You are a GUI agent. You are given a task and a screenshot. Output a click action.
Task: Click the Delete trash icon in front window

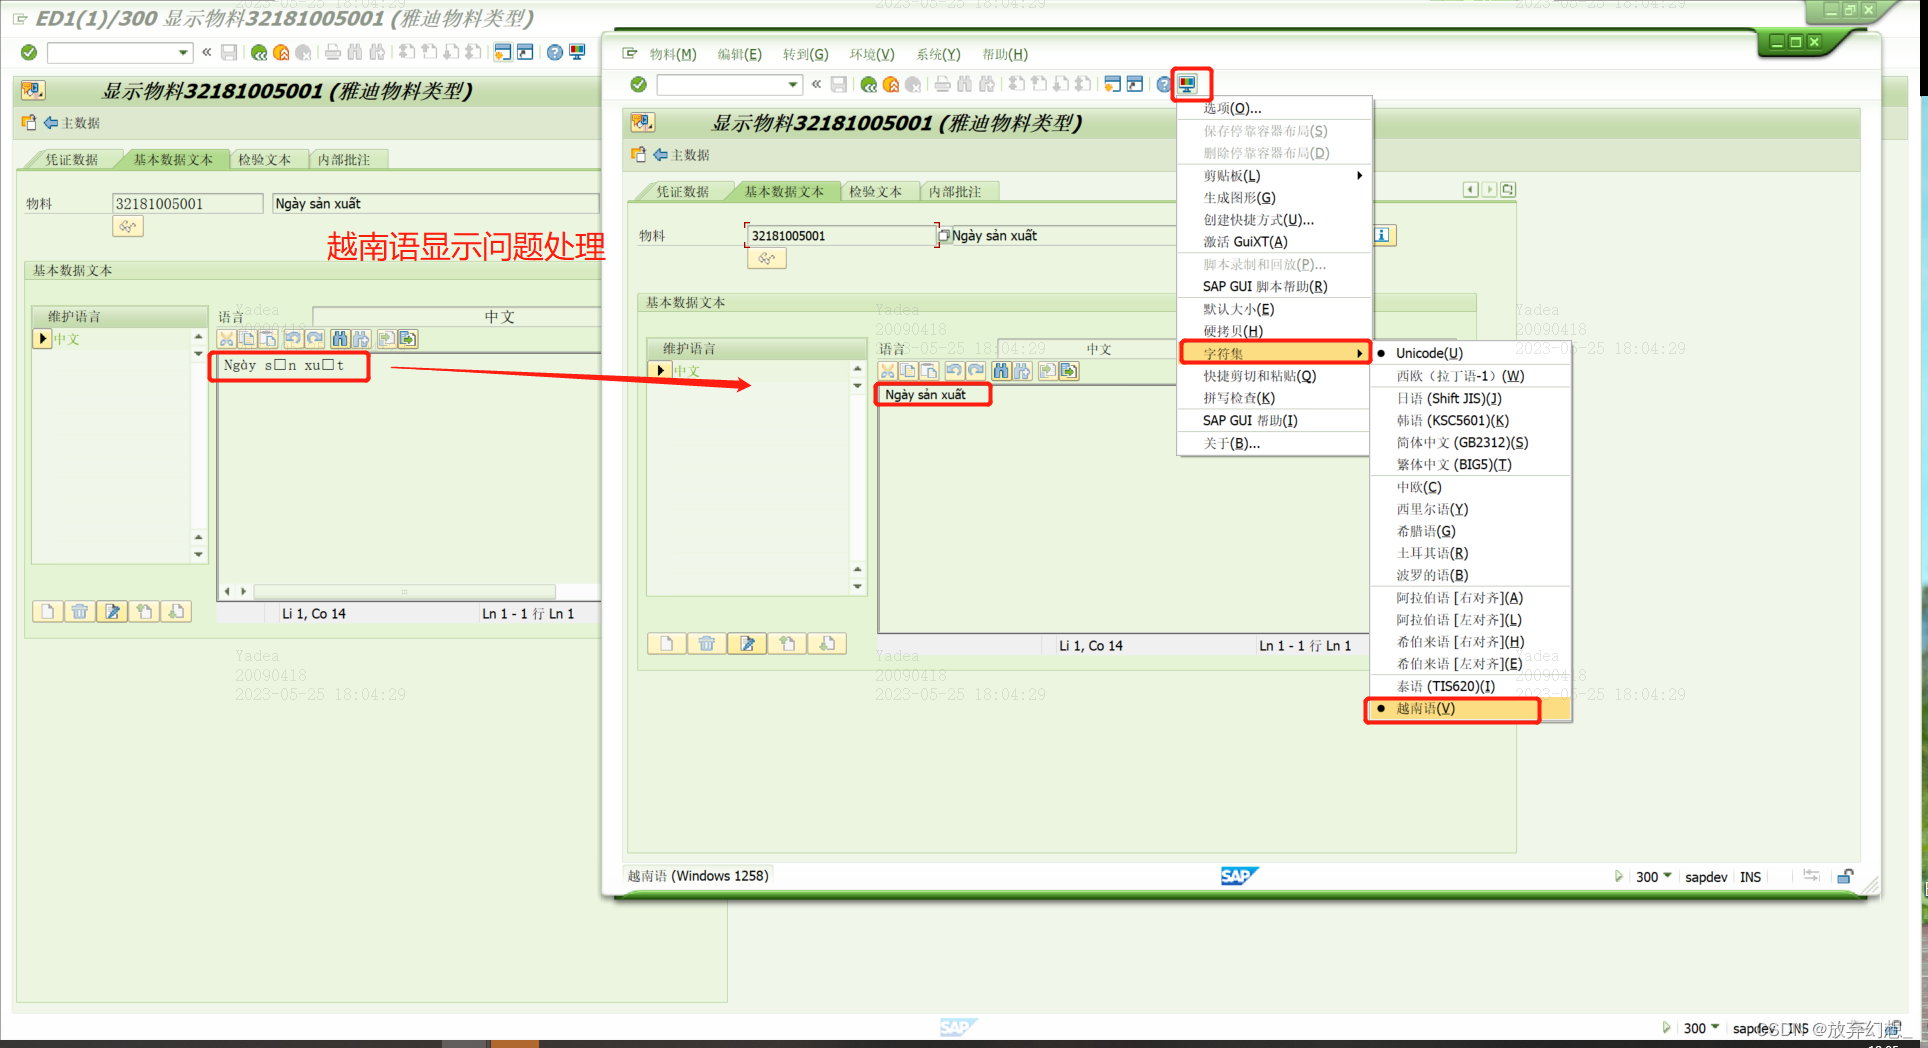point(707,643)
